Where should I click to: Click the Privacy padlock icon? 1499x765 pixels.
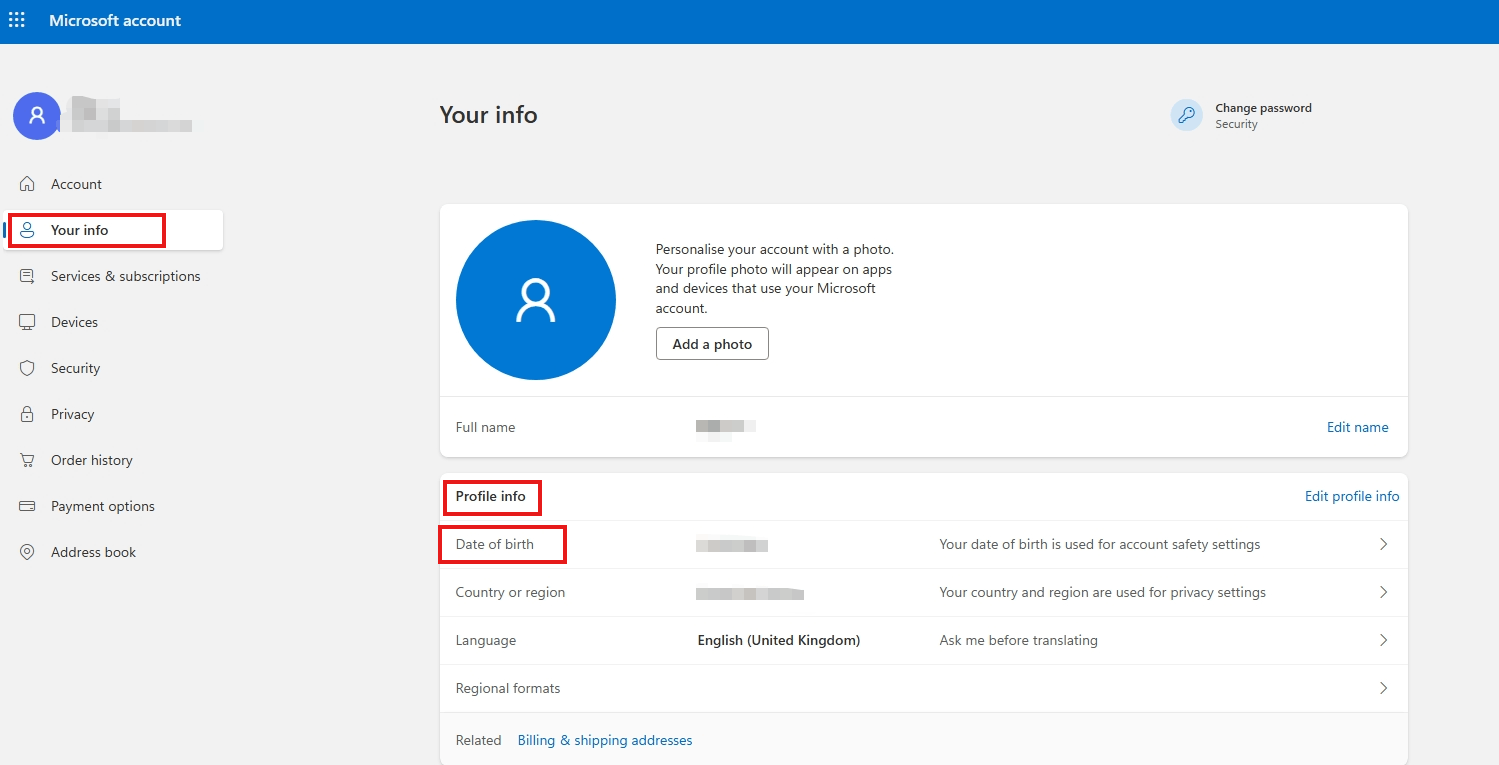point(28,414)
